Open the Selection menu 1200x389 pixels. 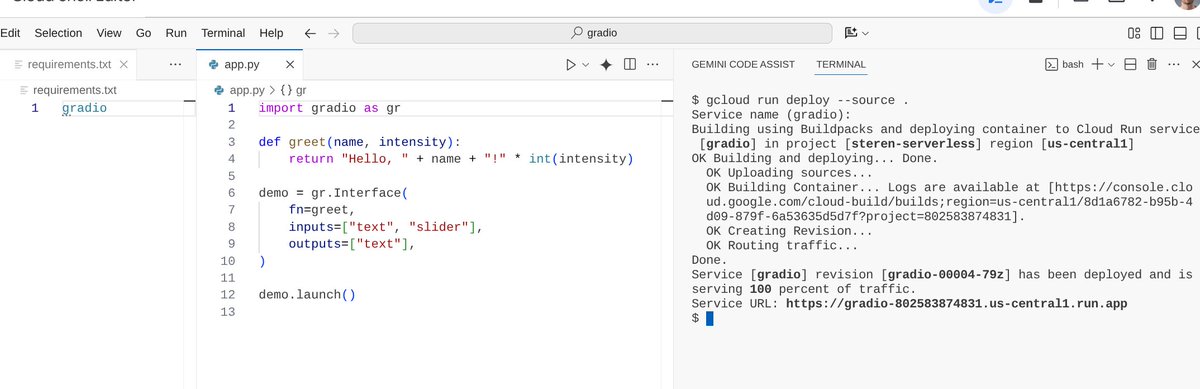point(58,33)
